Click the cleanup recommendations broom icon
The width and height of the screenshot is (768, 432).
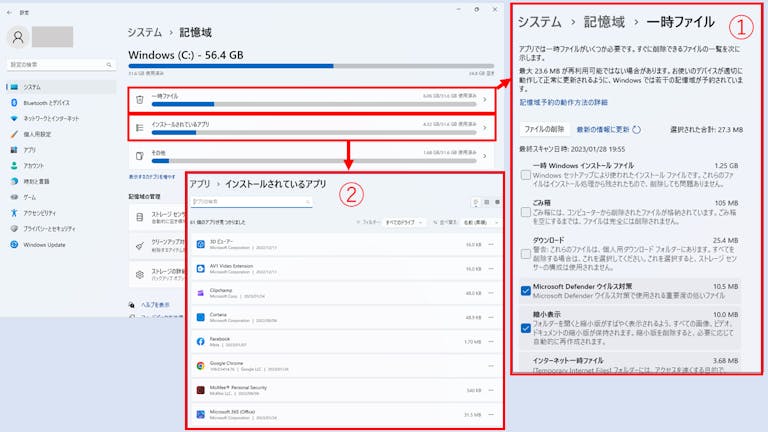140,246
